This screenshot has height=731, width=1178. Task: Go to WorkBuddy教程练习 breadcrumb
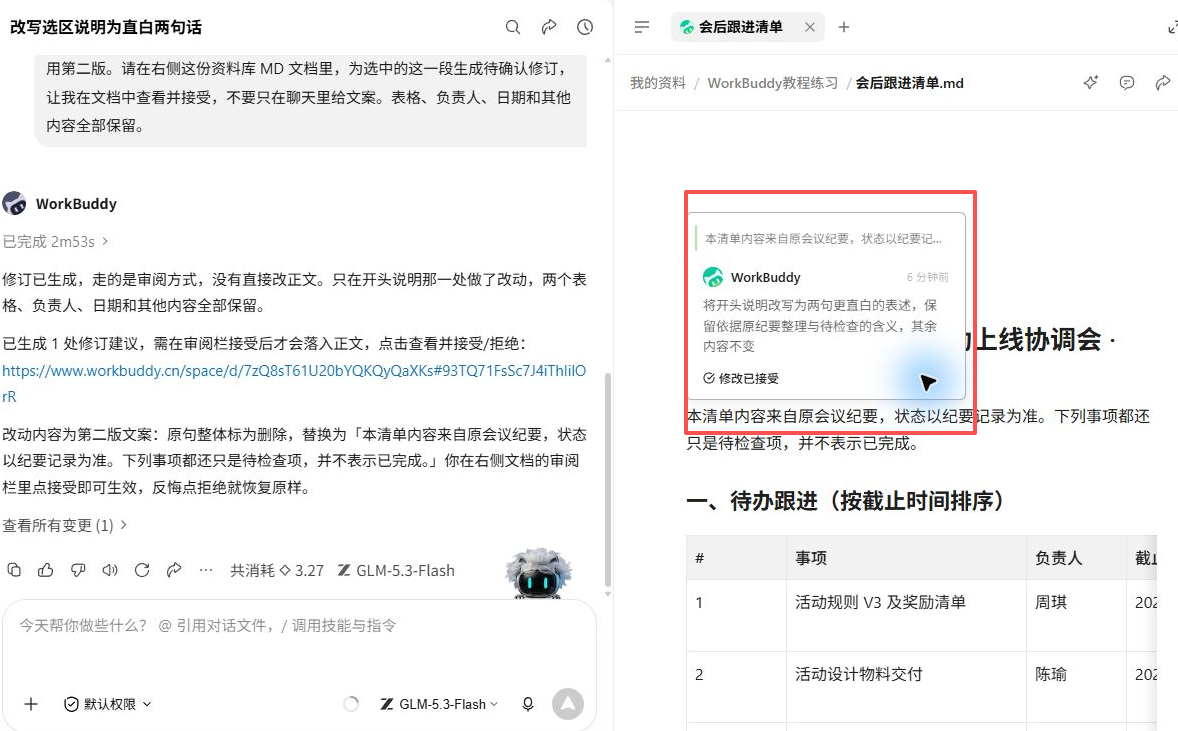tap(772, 83)
